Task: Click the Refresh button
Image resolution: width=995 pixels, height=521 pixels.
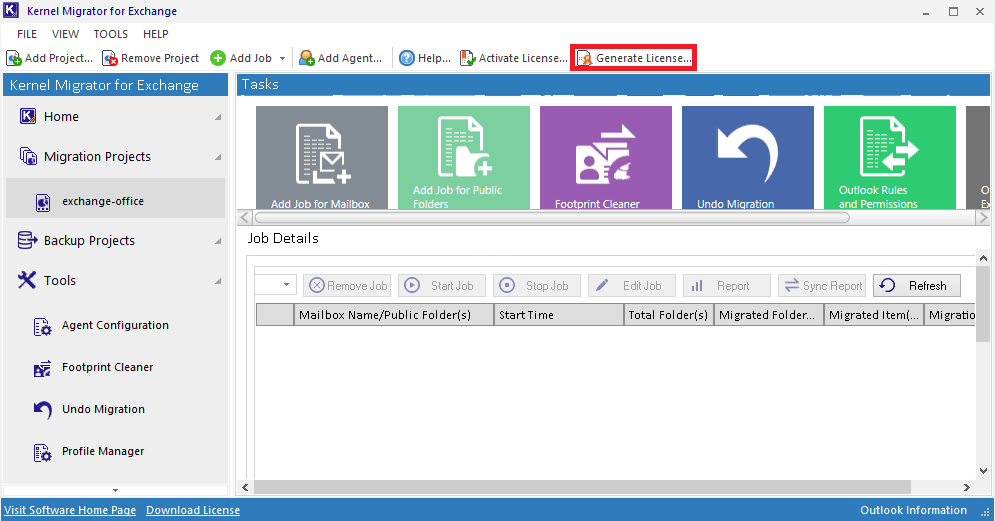Action: 917,286
